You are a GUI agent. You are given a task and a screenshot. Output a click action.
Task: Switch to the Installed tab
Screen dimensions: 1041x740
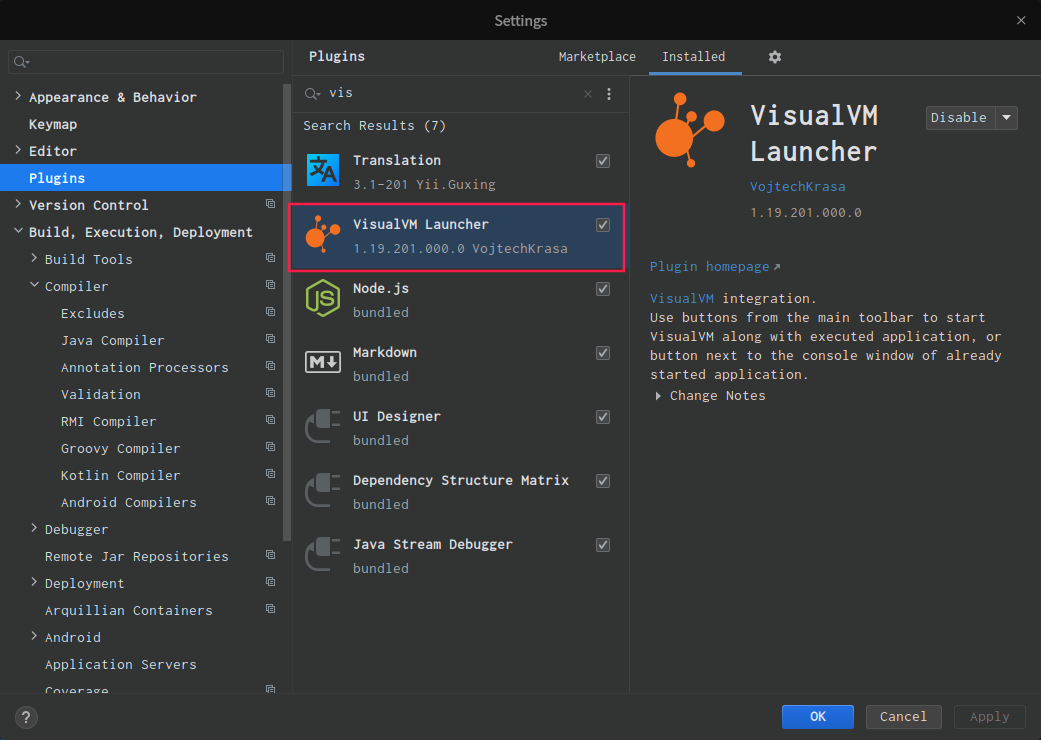(x=694, y=56)
